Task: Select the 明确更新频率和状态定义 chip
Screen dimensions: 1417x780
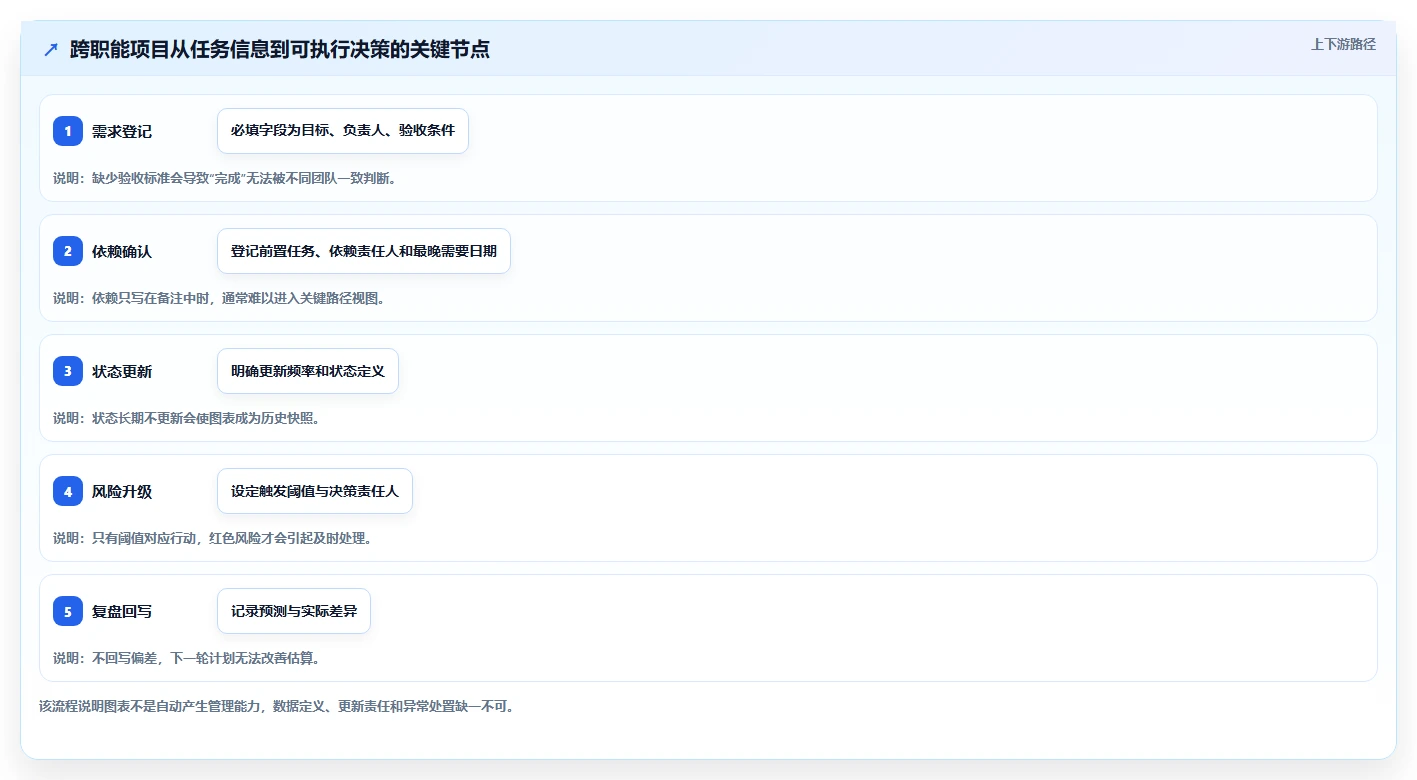Action: click(308, 371)
